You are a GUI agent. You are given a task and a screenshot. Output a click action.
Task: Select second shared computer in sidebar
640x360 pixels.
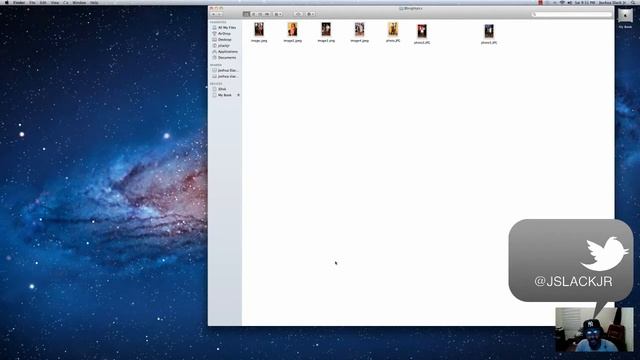[x=225, y=76]
